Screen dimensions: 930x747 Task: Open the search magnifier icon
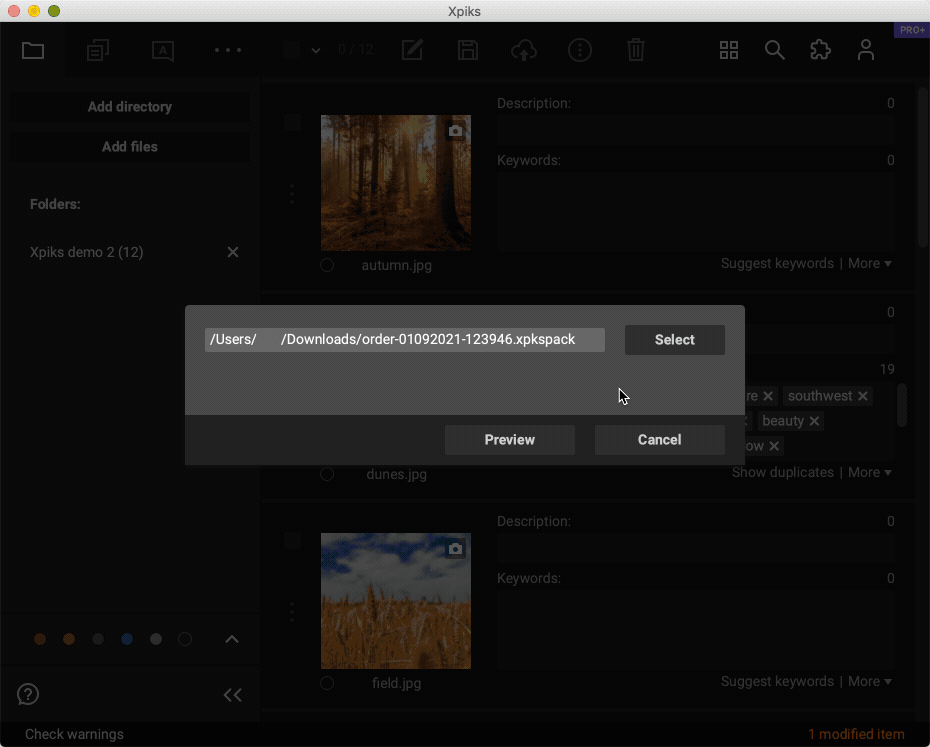click(x=774, y=50)
